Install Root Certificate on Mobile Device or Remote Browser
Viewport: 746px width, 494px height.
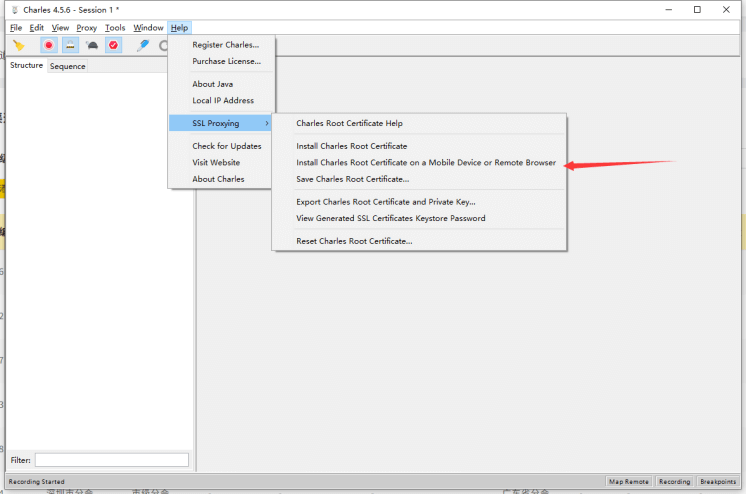point(426,162)
